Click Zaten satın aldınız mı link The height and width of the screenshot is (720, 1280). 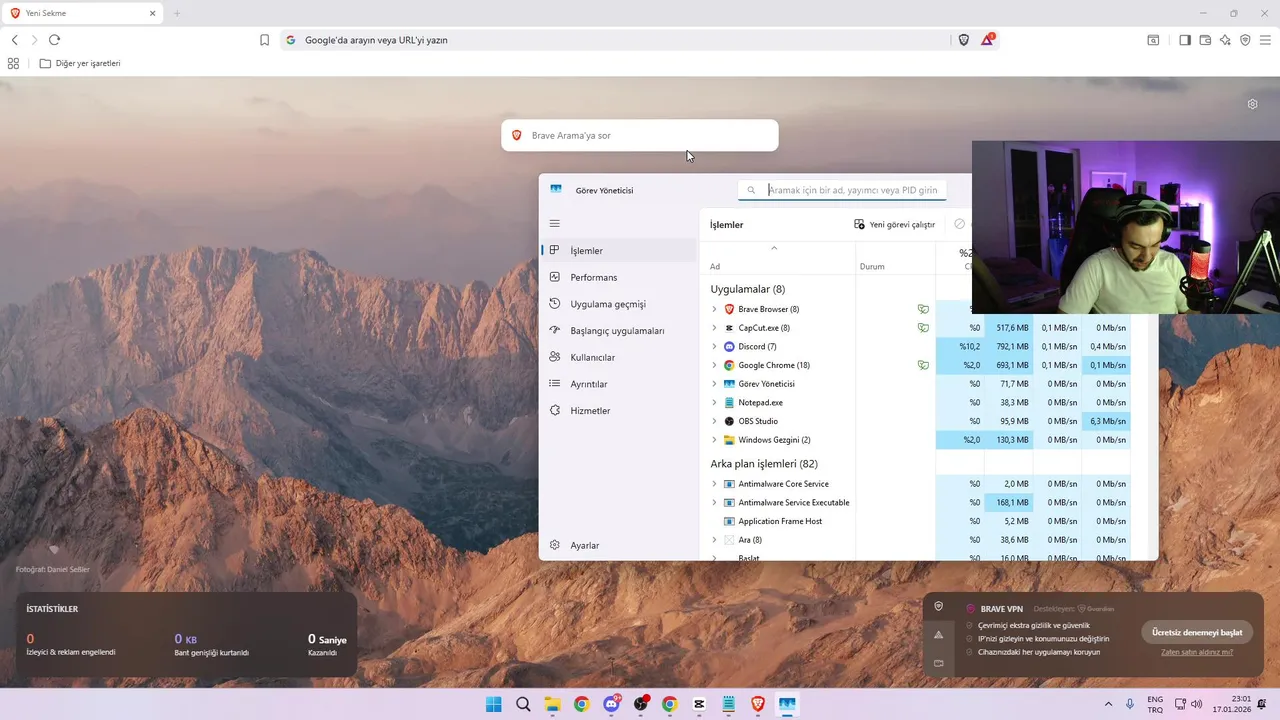pos(1197,652)
